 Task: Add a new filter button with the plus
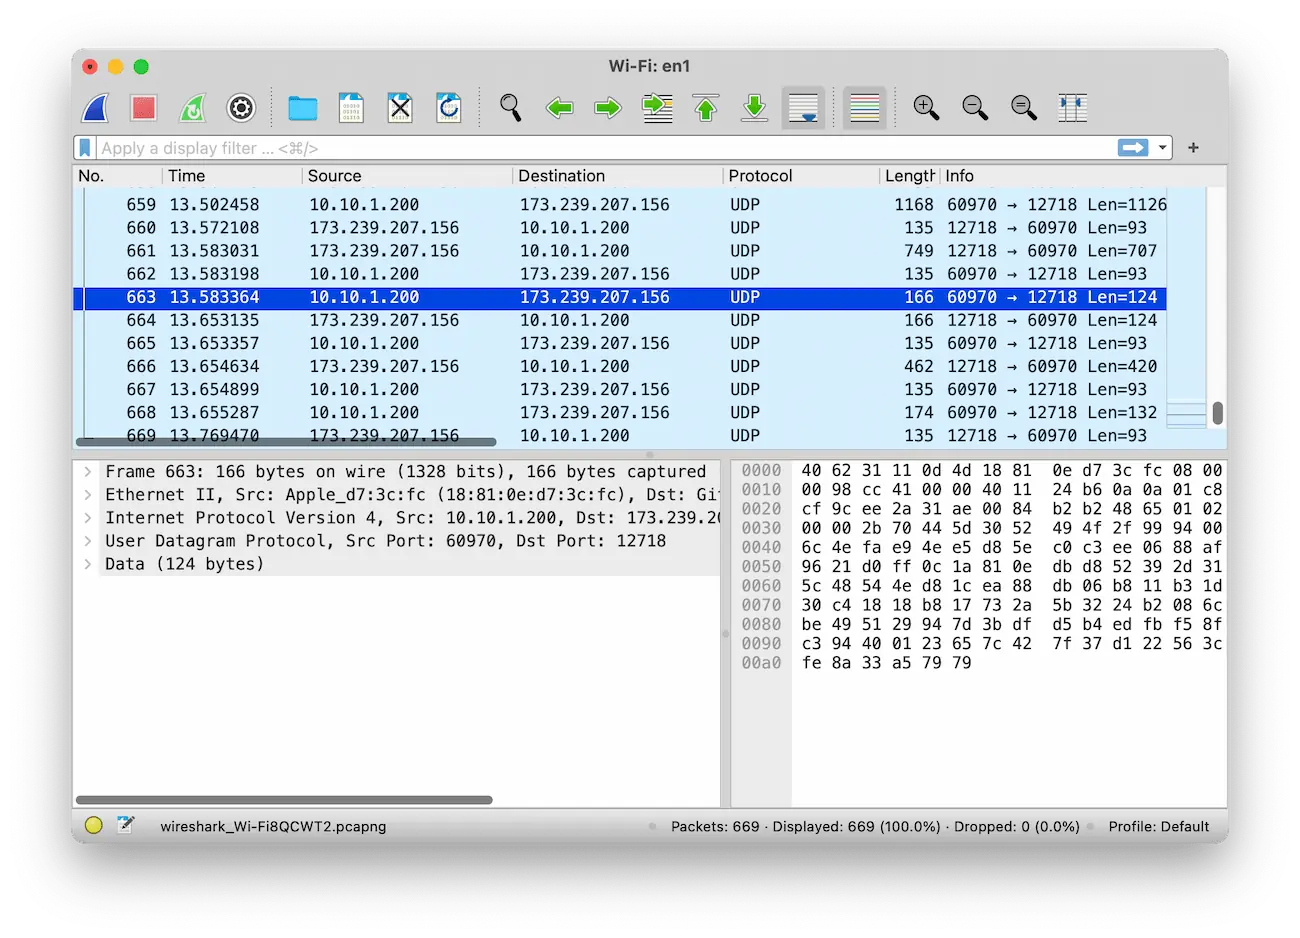pos(1192,147)
